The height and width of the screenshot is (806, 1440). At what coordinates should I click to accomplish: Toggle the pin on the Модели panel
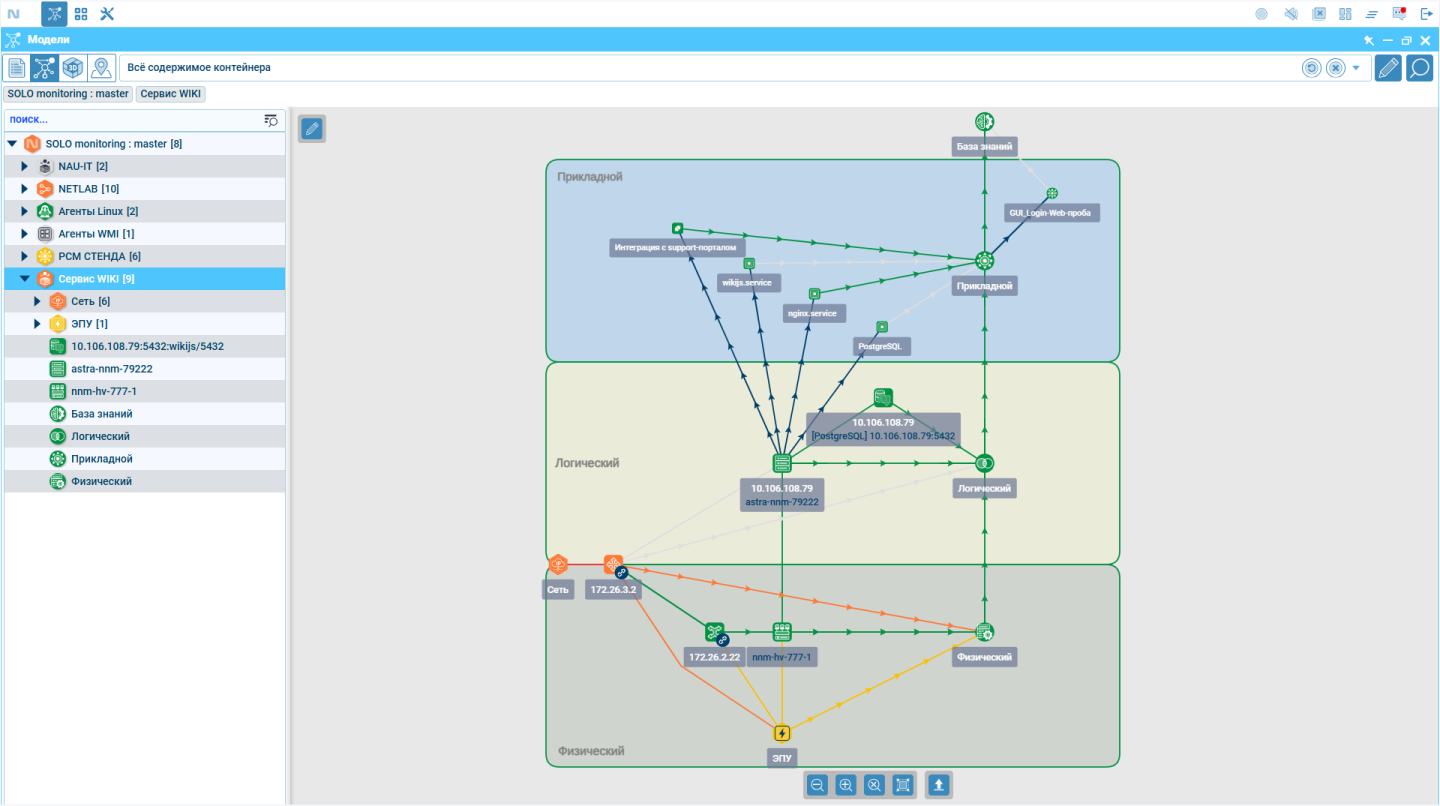(x=1369, y=40)
